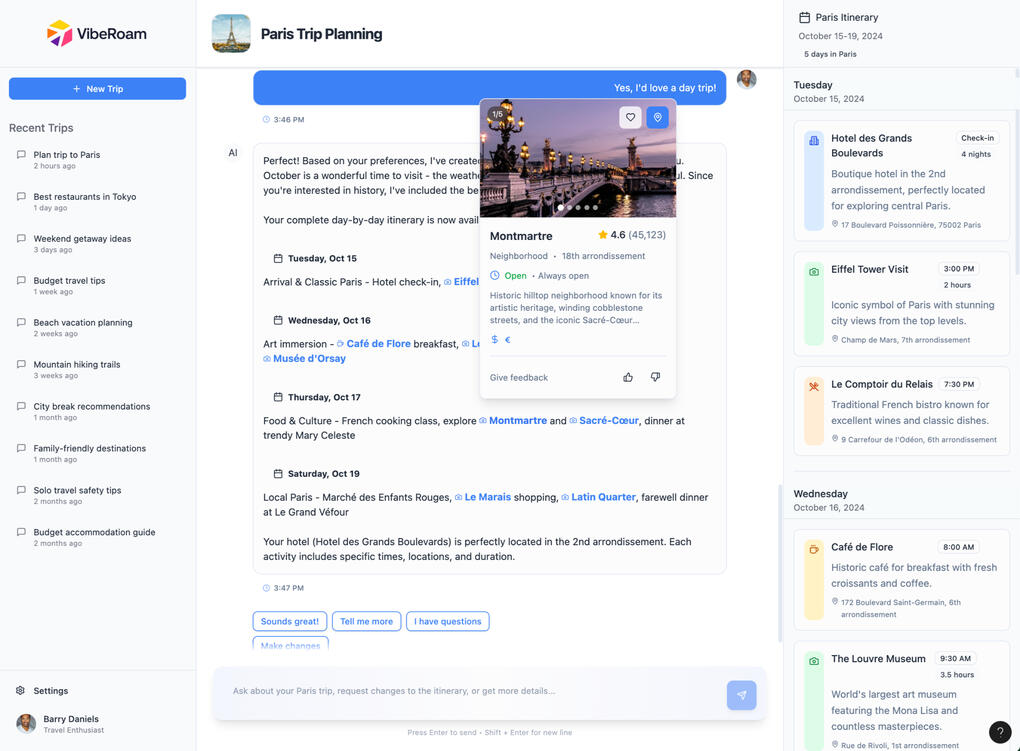Open the help question mark icon

click(x=999, y=732)
